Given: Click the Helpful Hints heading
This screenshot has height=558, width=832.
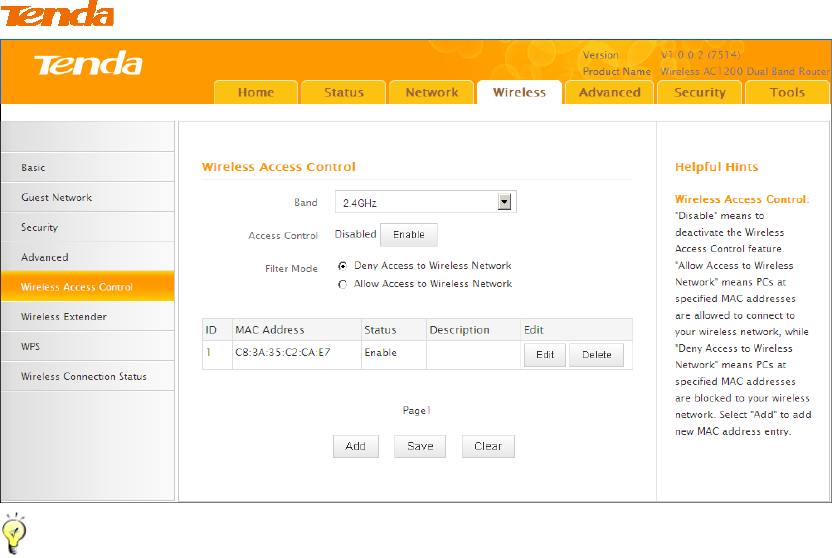Looking at the screenshot, I should [x=716, y=167].
